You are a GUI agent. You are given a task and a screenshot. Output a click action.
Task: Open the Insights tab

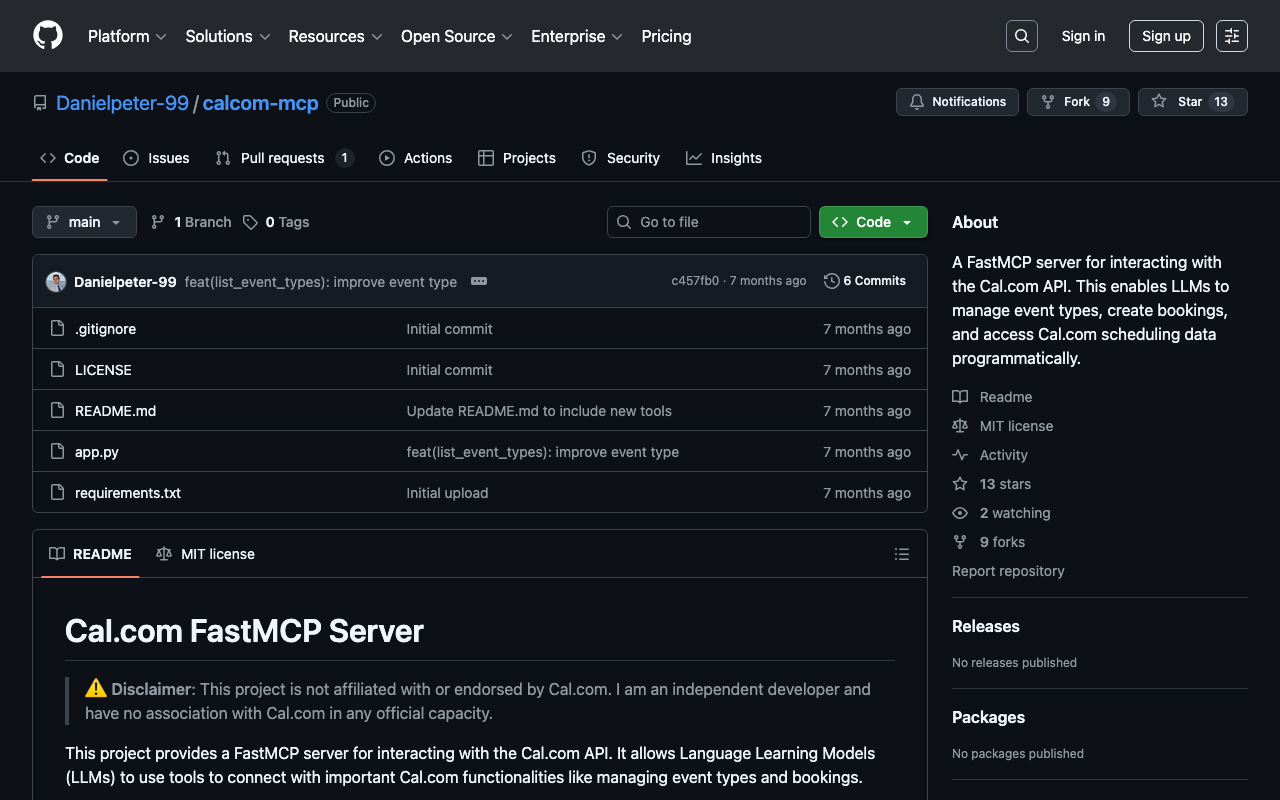coord(724,158)
